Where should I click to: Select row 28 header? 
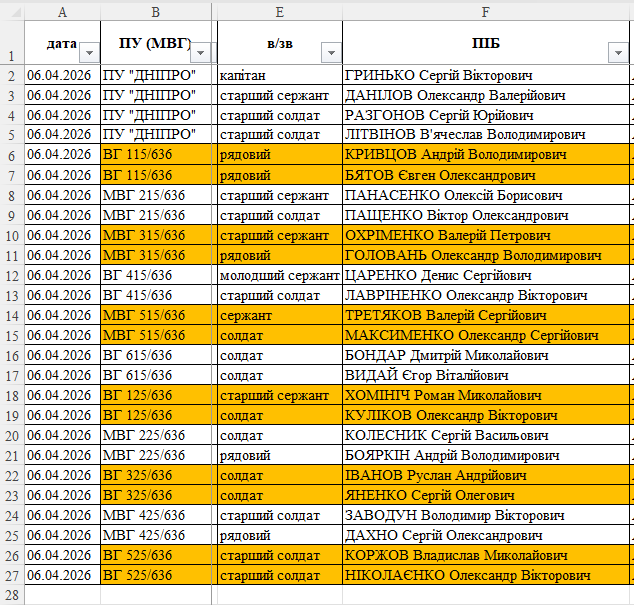click(12, 595)
